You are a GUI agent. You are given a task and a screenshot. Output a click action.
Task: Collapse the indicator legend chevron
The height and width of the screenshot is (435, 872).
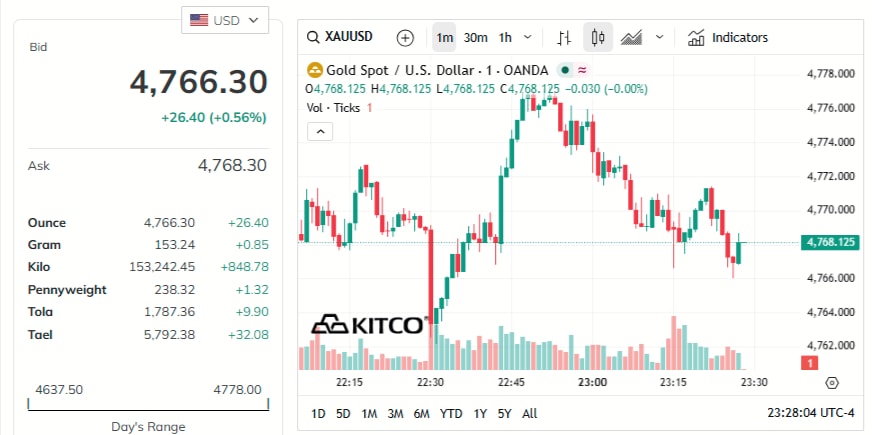(320, 131)
